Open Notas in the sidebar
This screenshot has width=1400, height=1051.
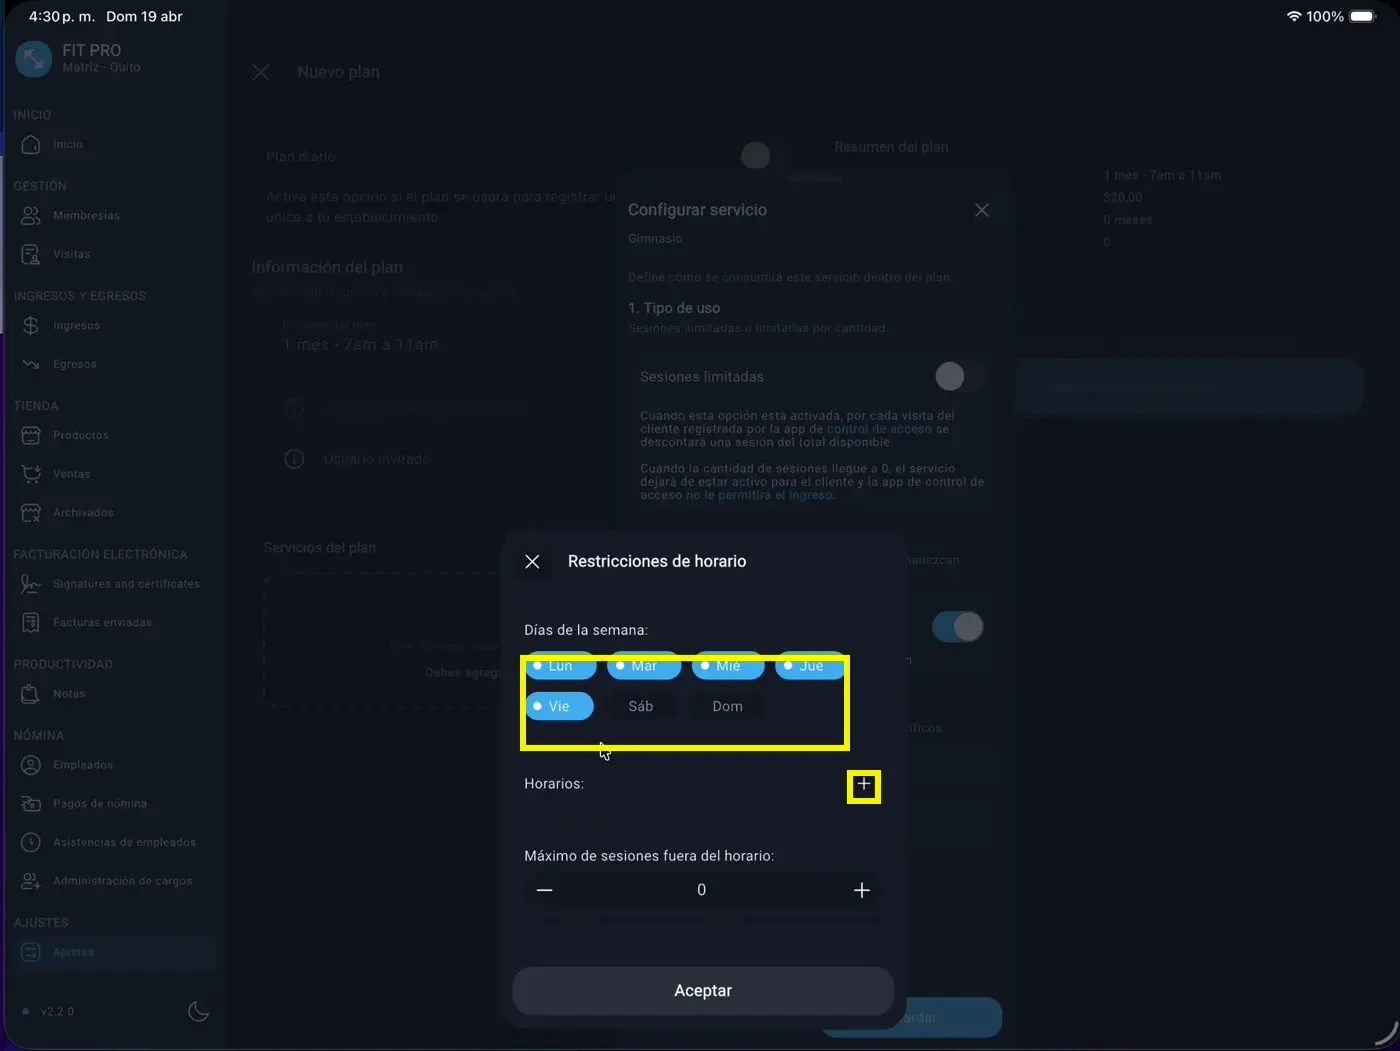(x=68, y=694)
